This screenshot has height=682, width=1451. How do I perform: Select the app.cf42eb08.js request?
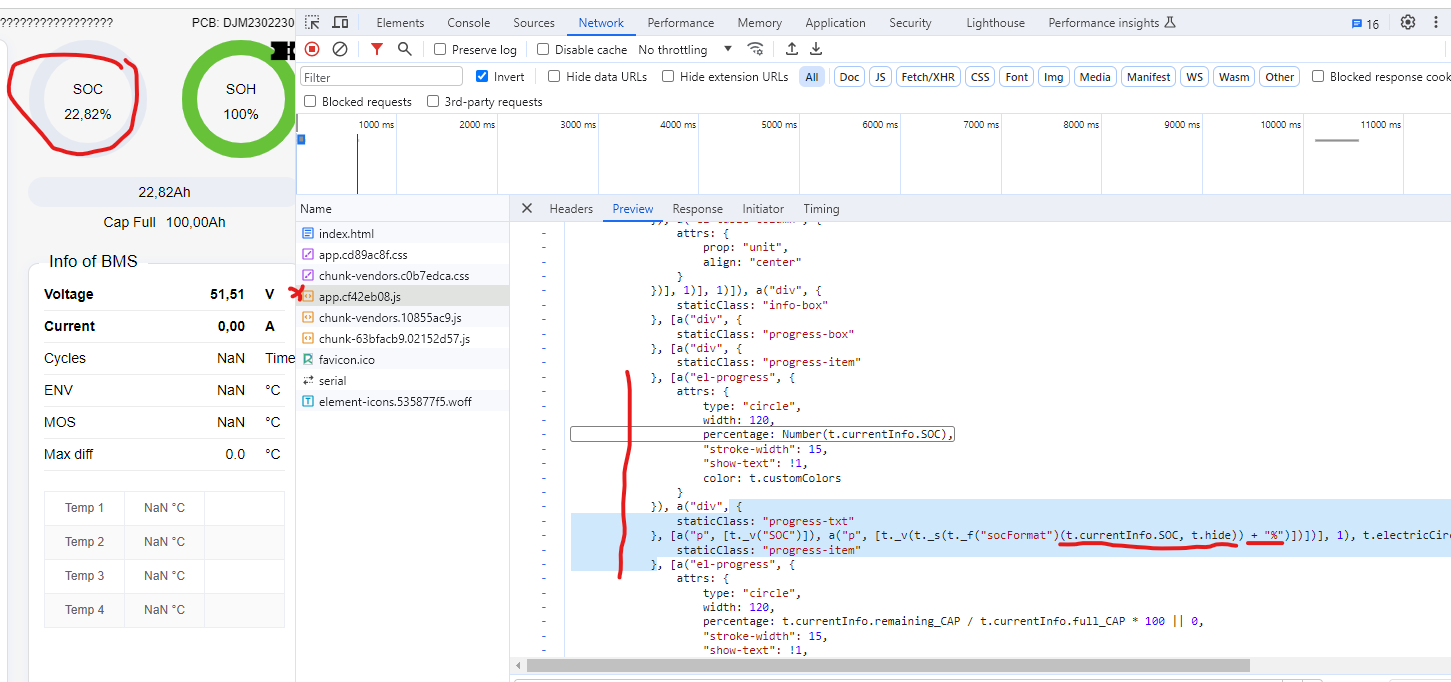(403, 296)
